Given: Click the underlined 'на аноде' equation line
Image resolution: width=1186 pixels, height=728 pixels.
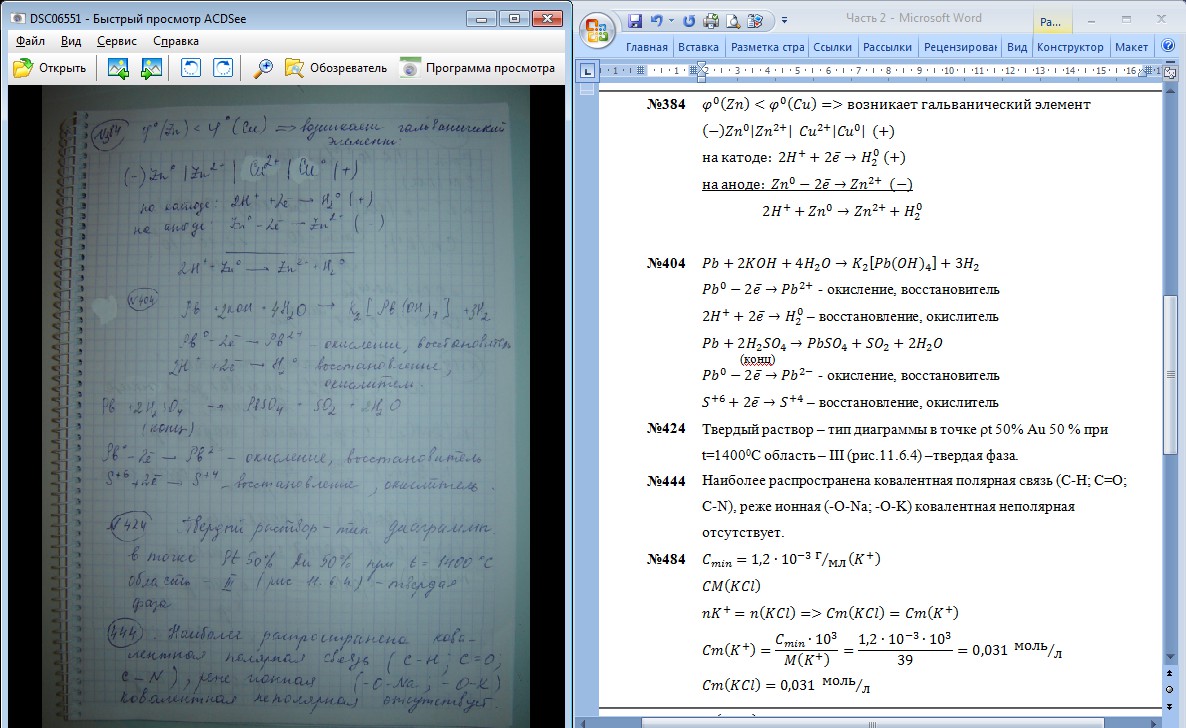Looking at the screenshot, I should (807, 184).
